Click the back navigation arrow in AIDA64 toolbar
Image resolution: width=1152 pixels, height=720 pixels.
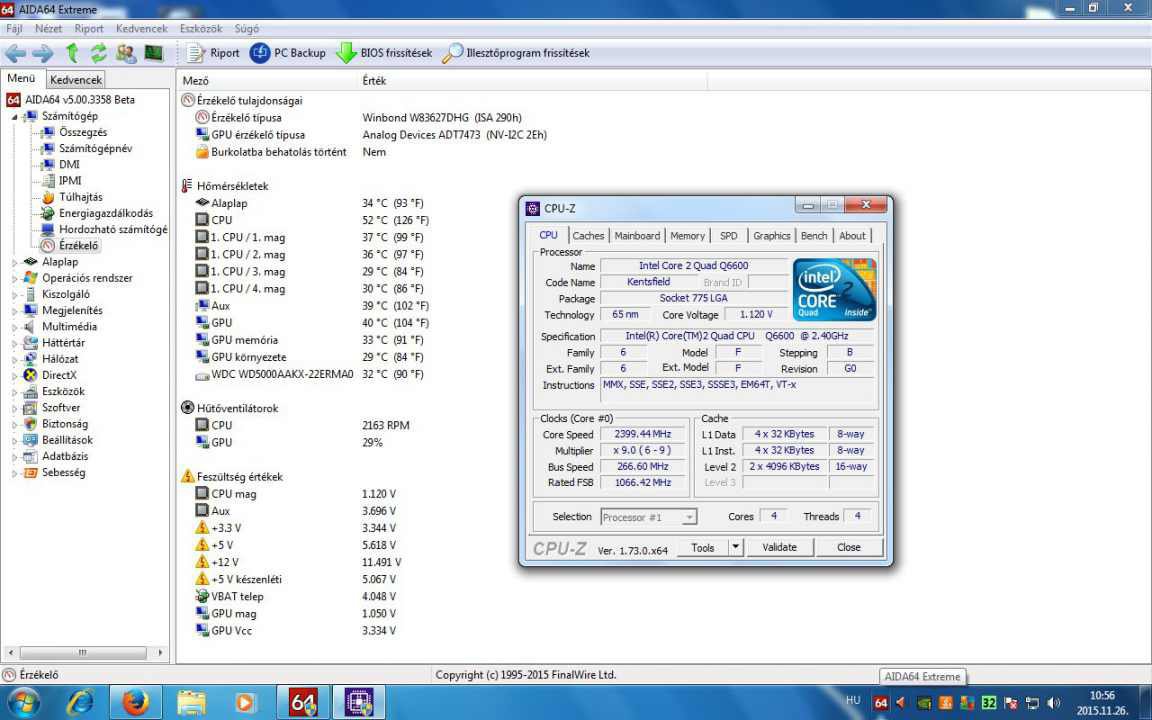click(x=15, y=53)
